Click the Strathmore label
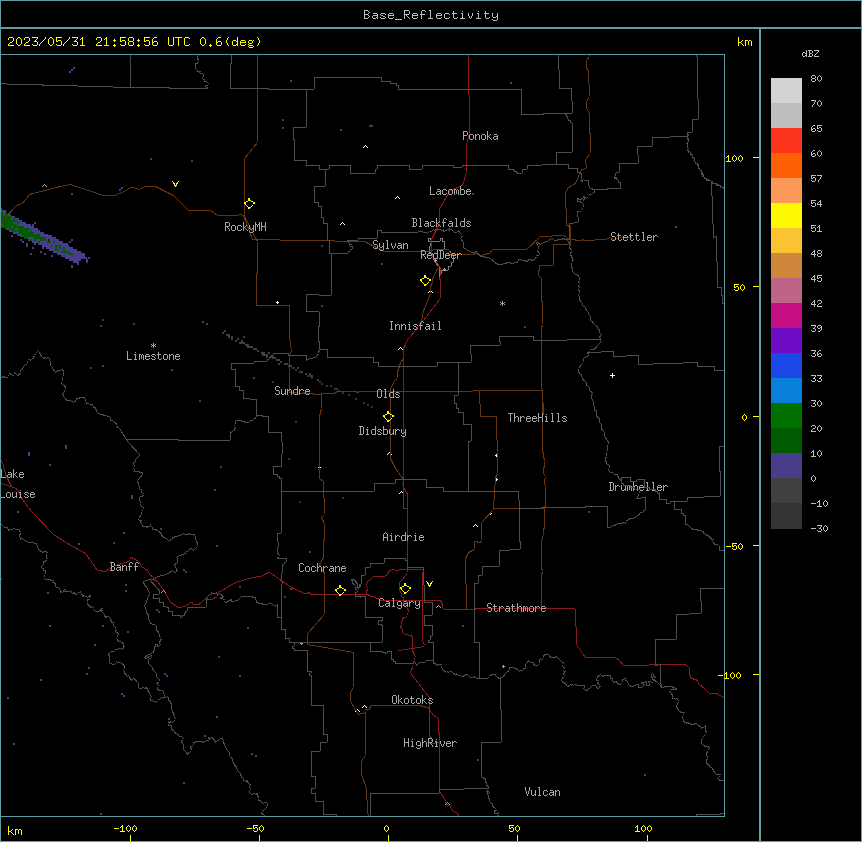The image size is (862, 842). 516,608
